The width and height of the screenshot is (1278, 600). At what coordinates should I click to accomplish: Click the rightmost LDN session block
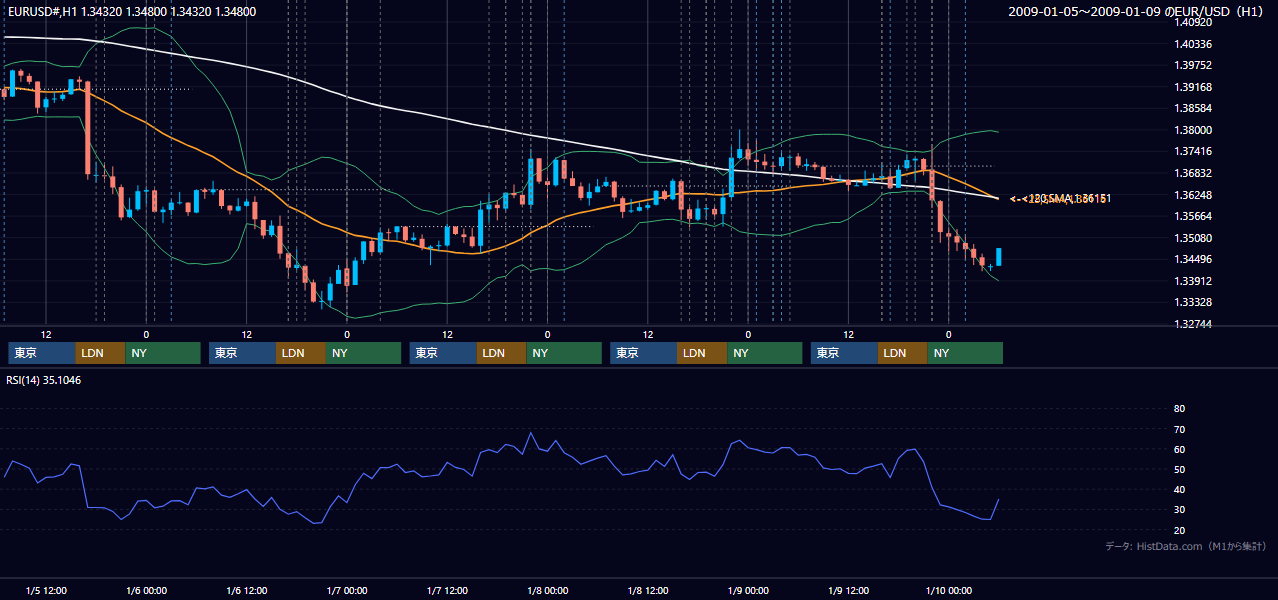(903, 353)
